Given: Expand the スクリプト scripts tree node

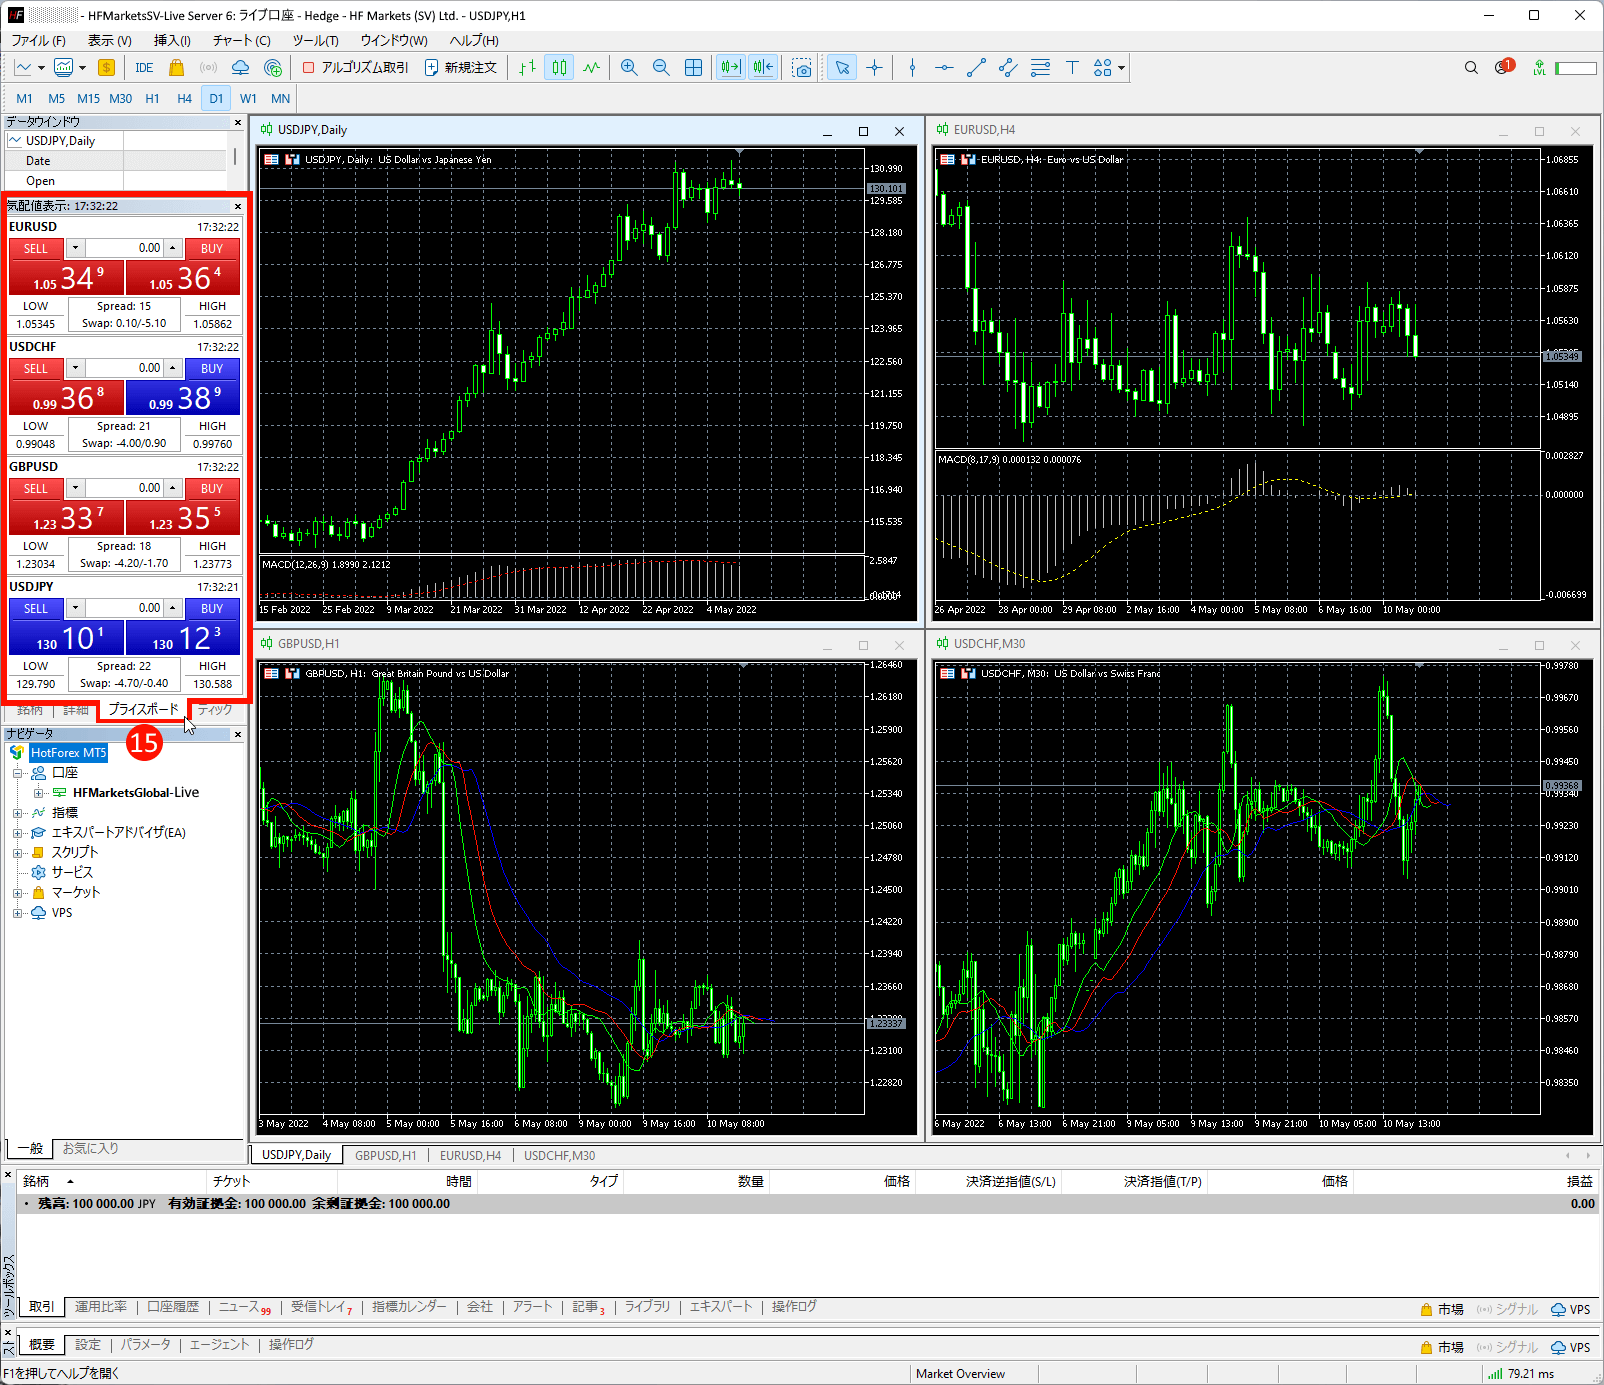Looking at the screenshot, I should (17, 853).
